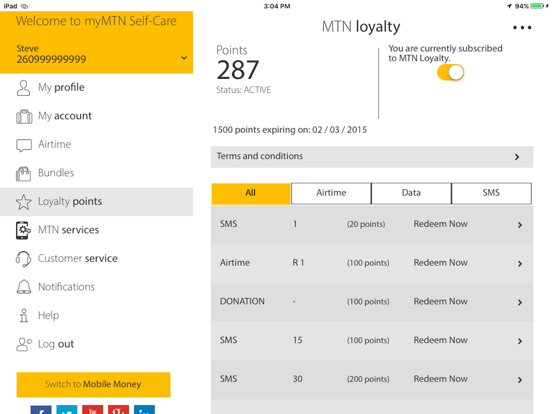552x414 pixels.
Task: Tap the Wi-Fi indicator in status bar
Action: point(24,6)
